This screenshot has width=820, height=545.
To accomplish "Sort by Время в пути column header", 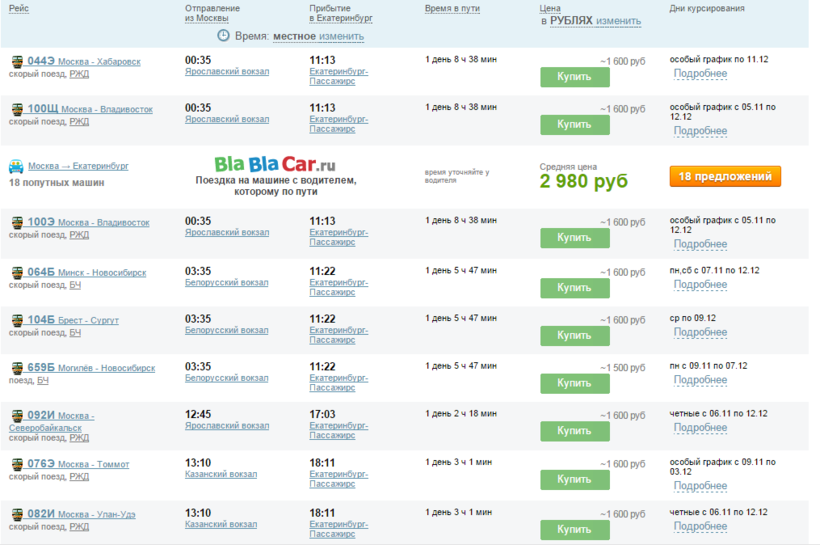I will click(x=452, y=8).
